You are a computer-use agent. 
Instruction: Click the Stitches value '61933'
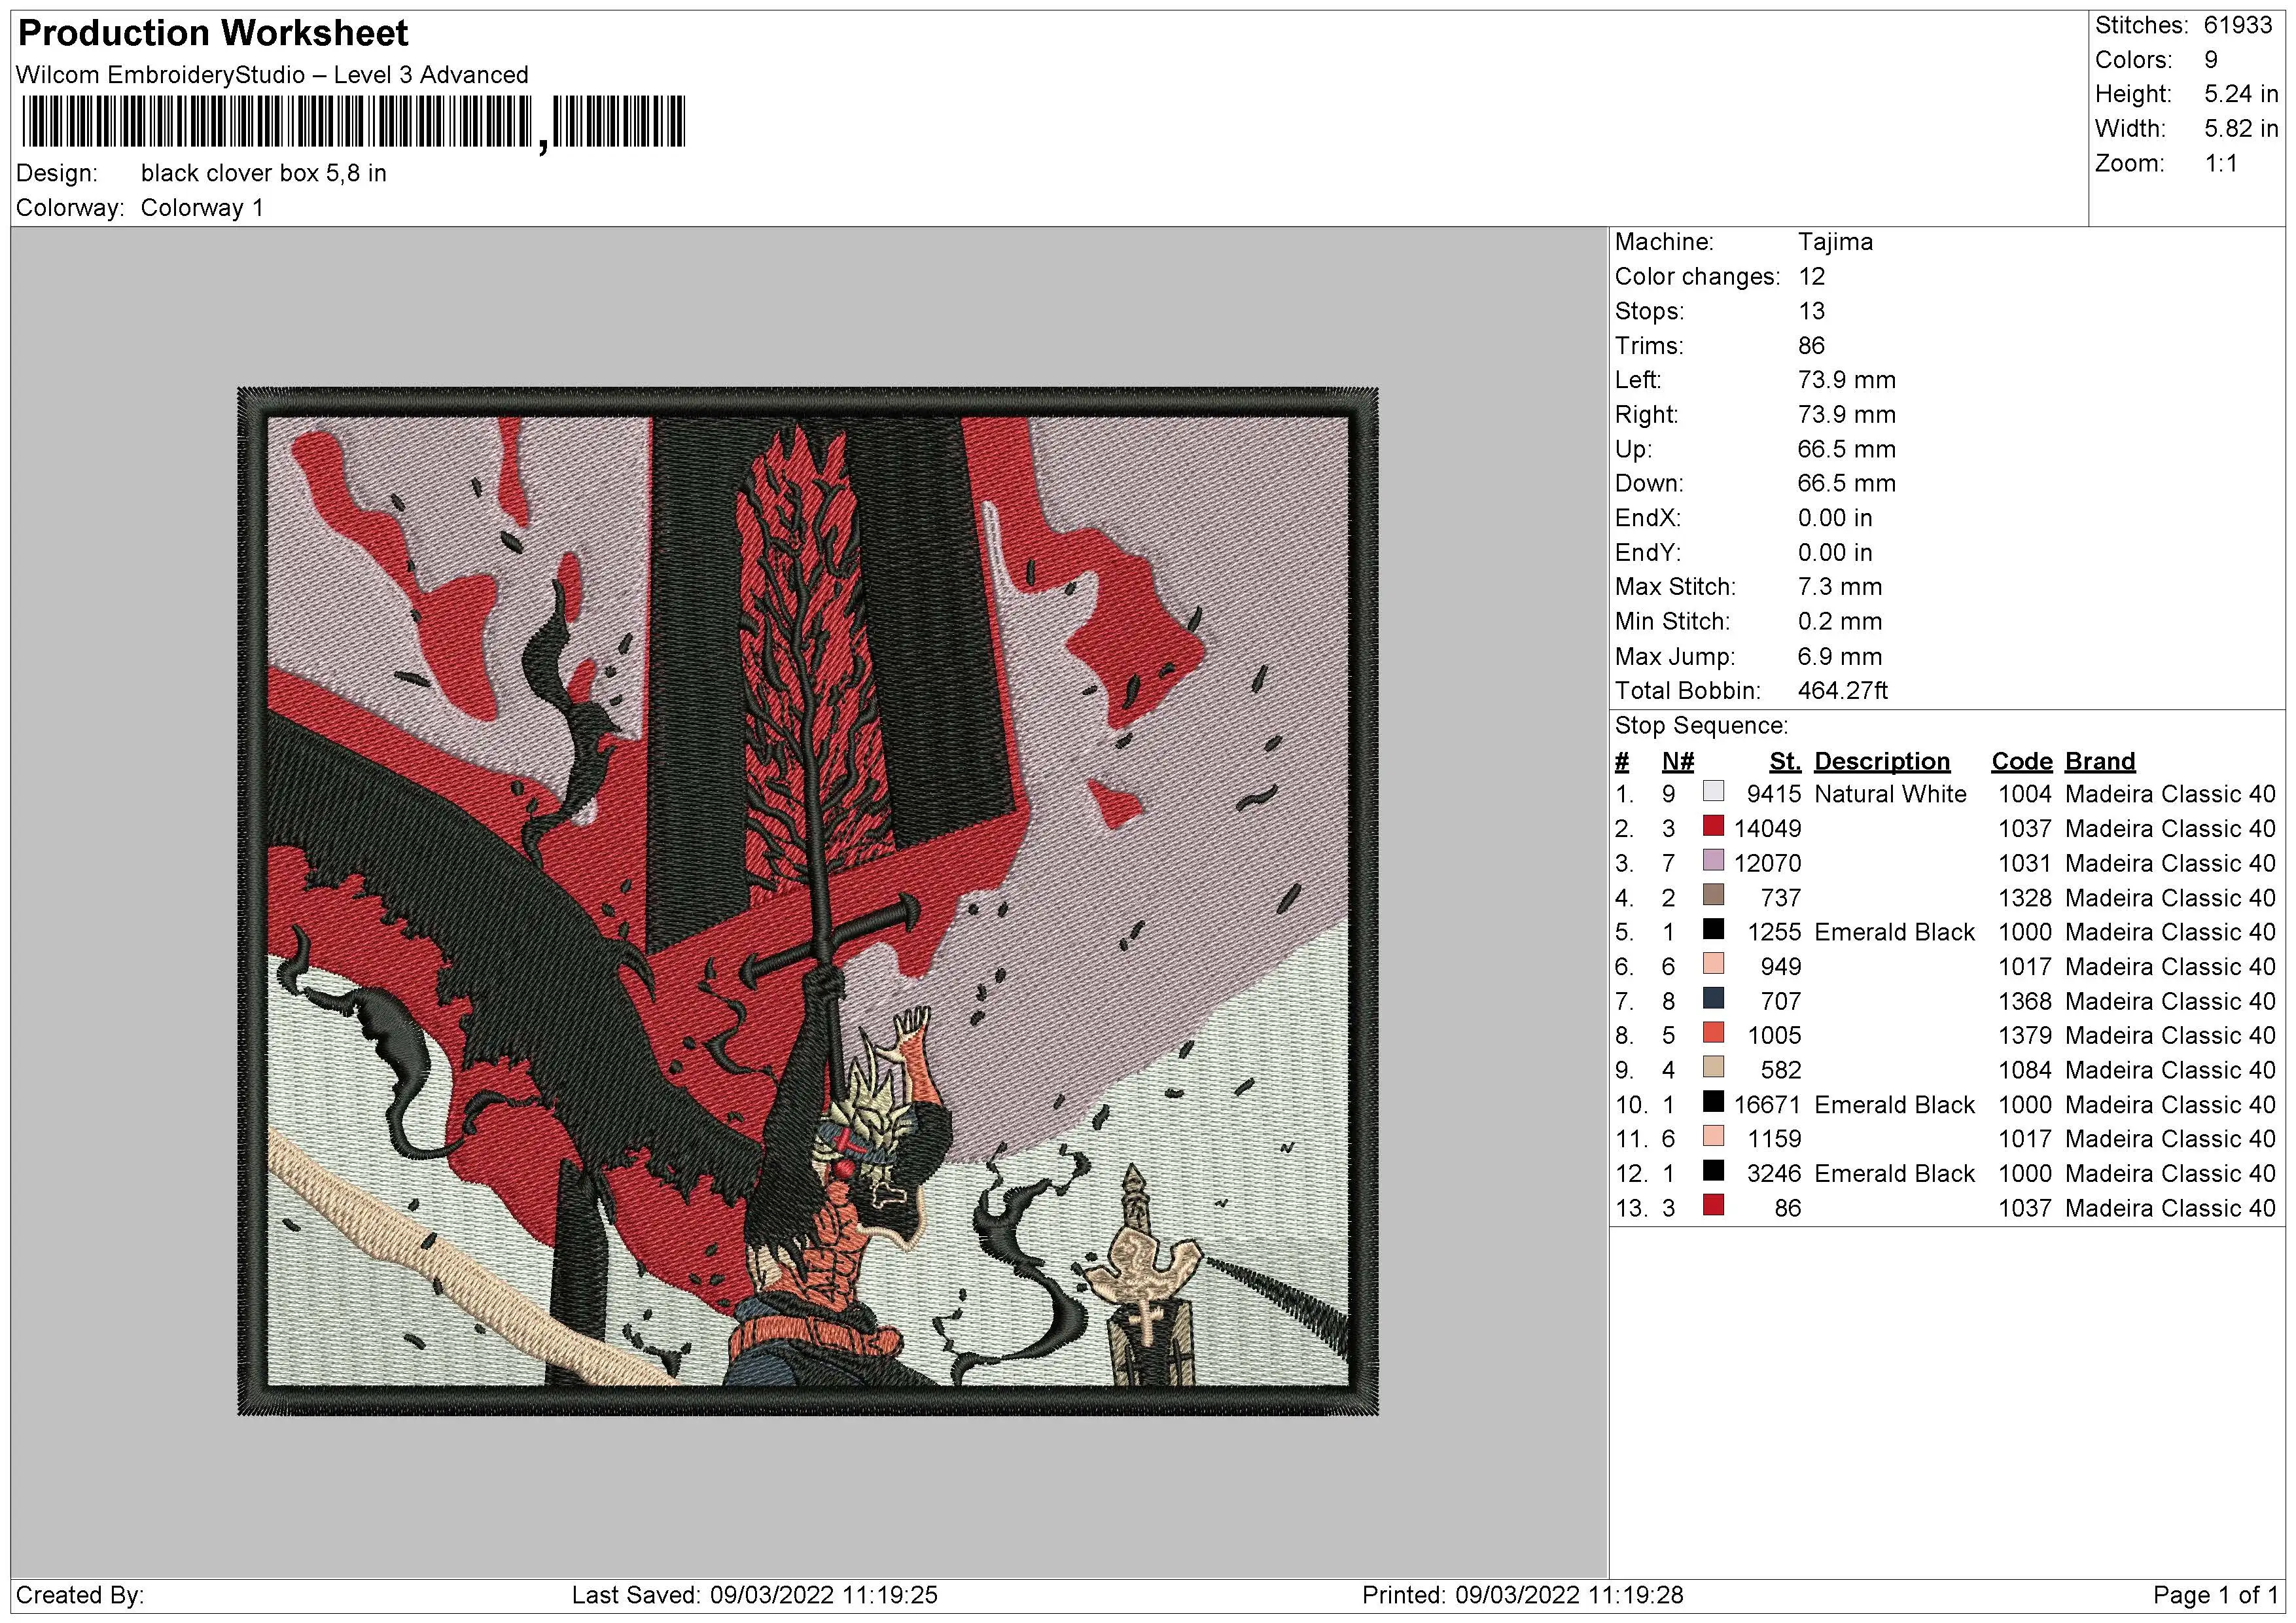click(2238, 25)
